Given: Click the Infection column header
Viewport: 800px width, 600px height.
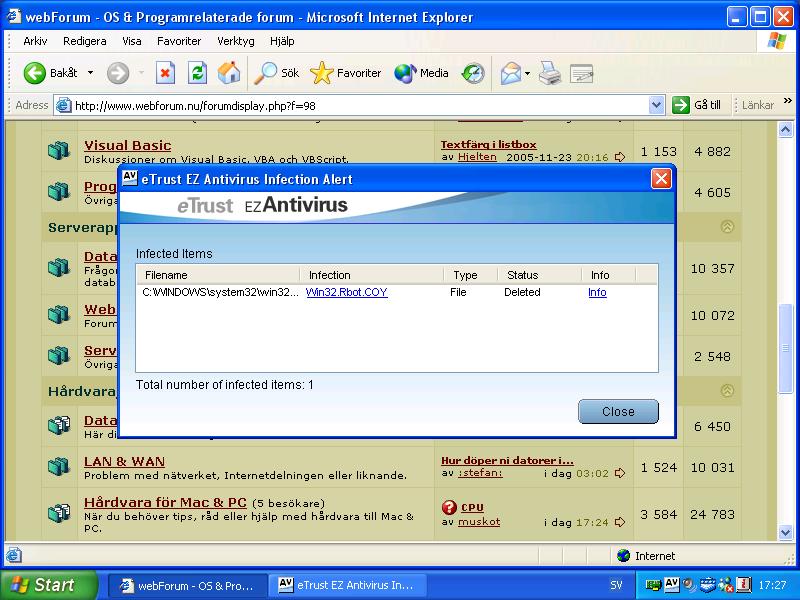Looking at the screenshot, I should (x=371, y=275).
